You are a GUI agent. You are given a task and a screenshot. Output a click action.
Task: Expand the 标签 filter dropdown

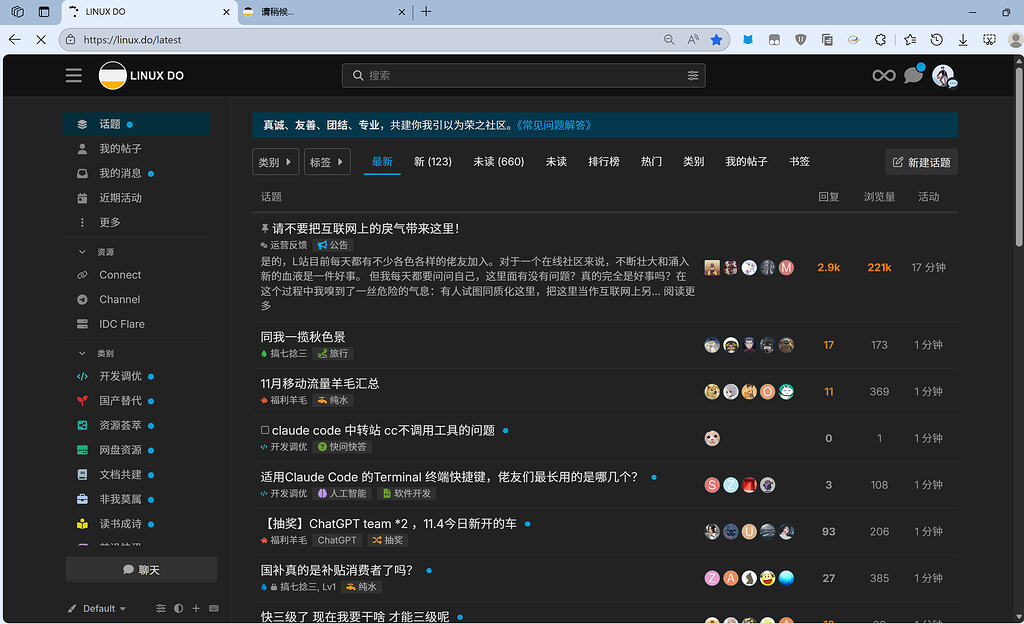327,162
